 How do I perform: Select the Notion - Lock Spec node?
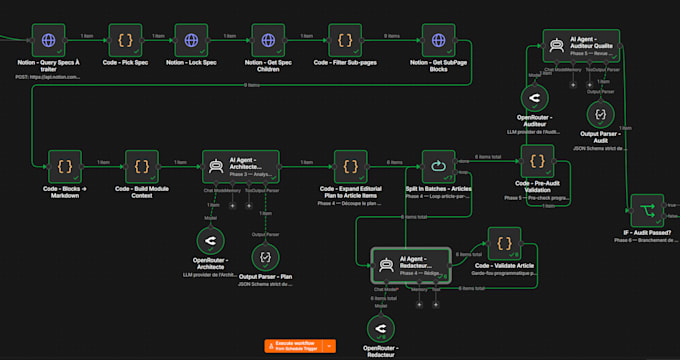pos(191,40)
